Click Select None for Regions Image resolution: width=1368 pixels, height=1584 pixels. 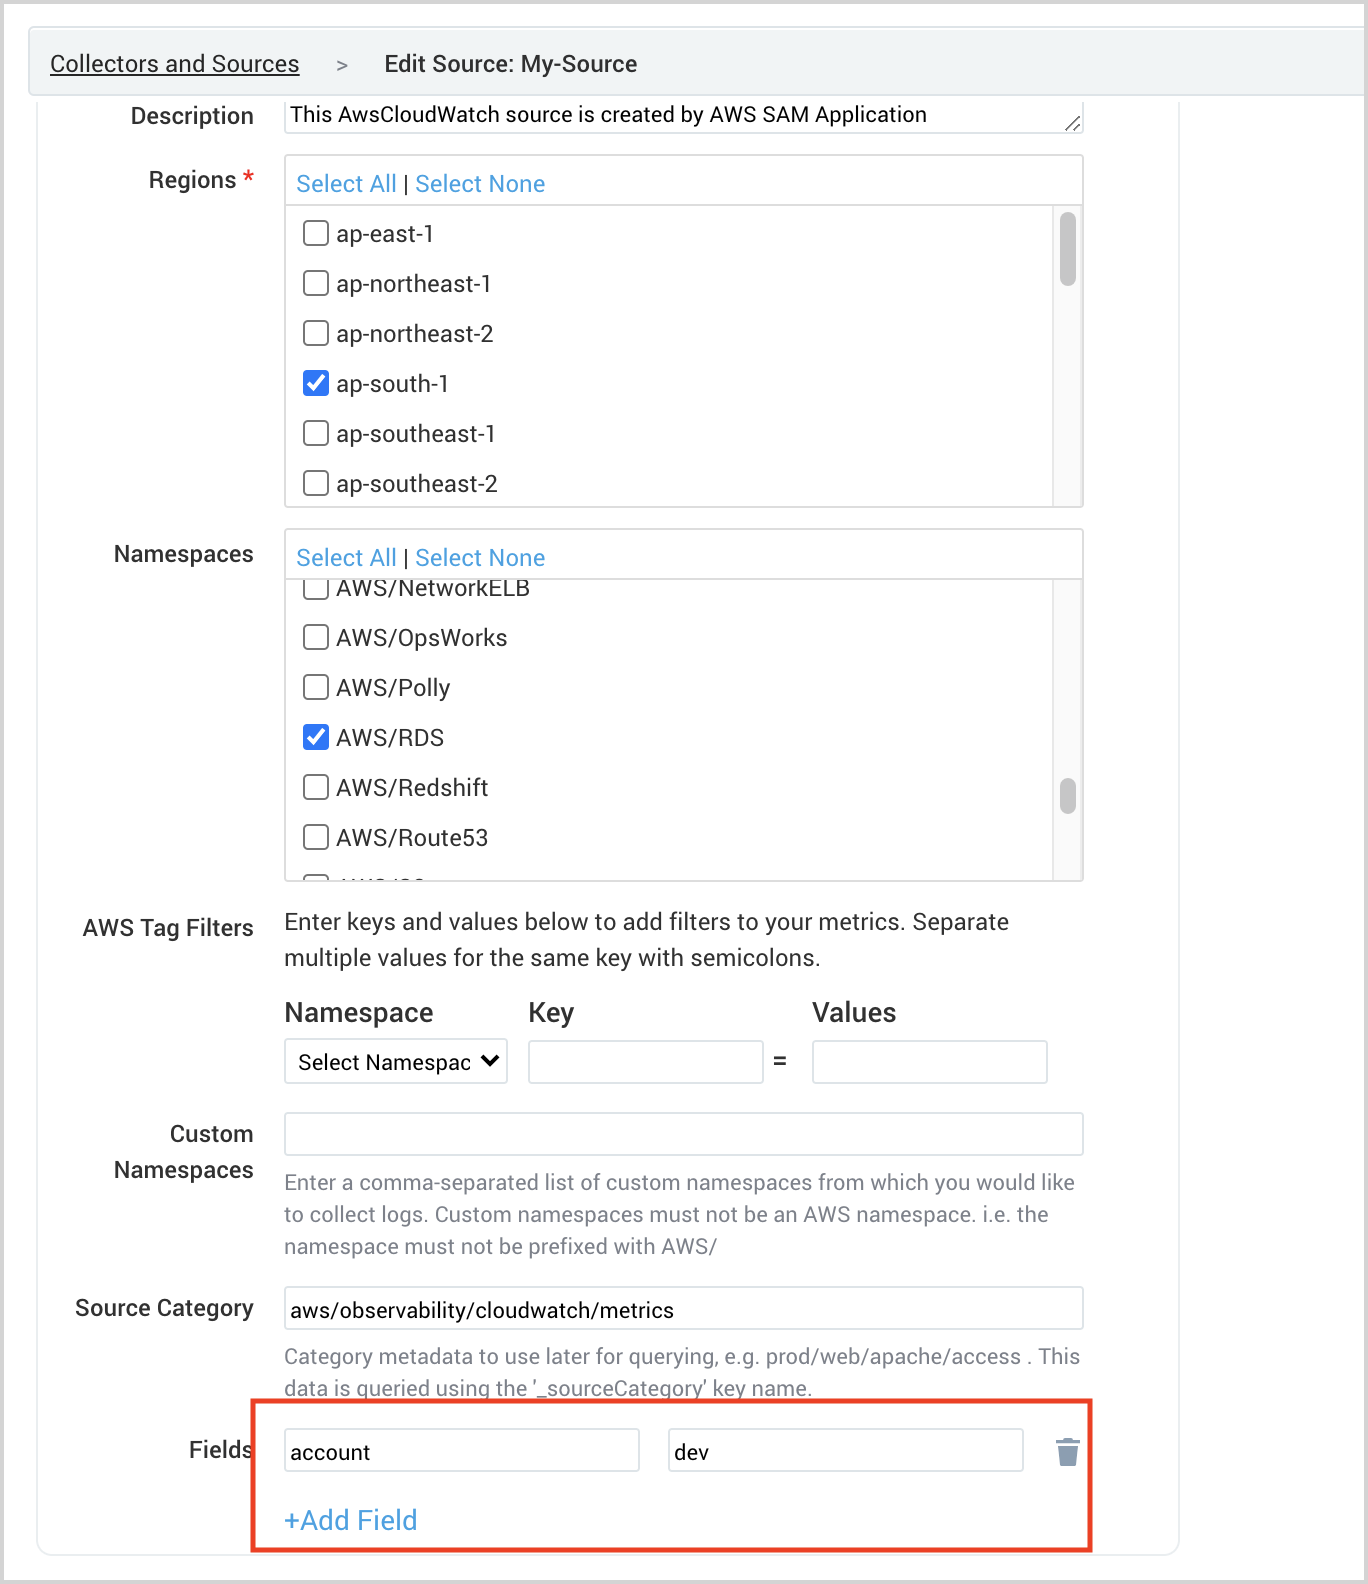click(x=480, y=184)
